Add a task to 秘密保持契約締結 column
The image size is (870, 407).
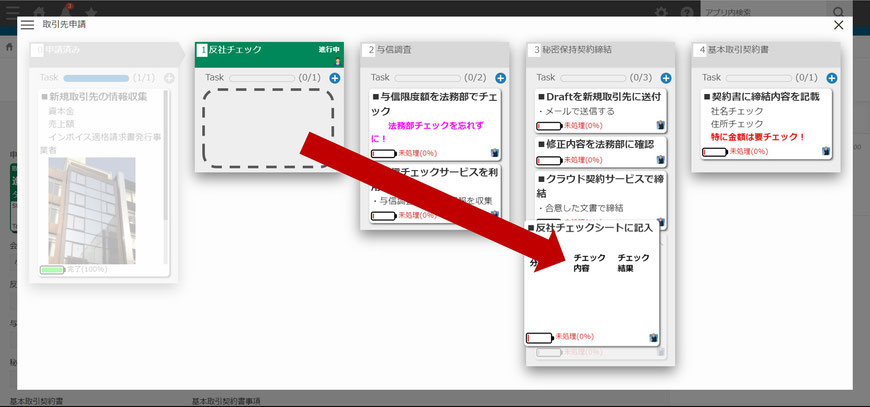click(x=666, y=77)
